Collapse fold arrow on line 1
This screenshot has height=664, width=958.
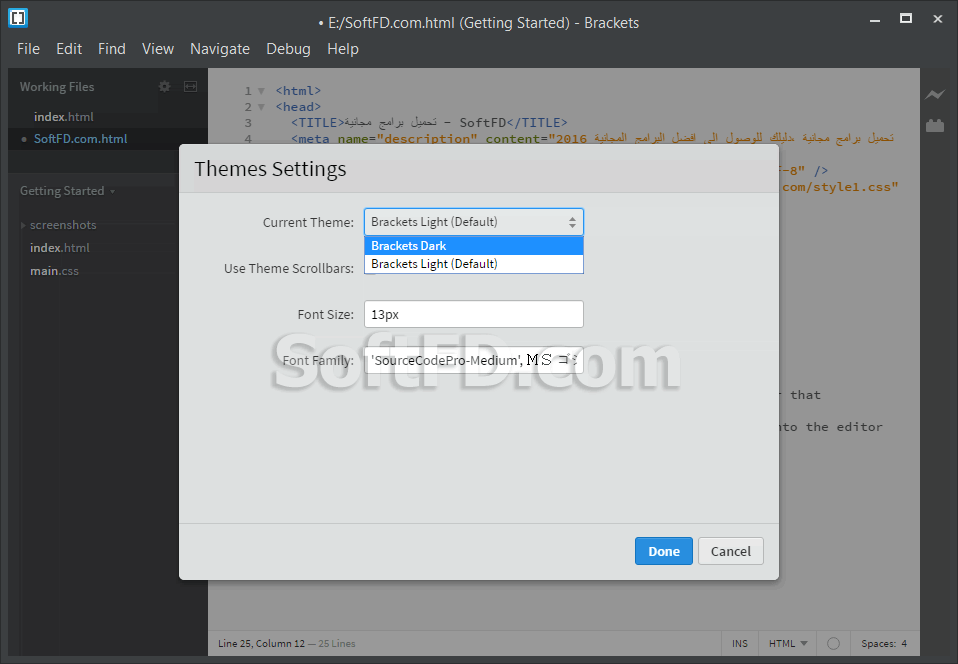point(261,91)
